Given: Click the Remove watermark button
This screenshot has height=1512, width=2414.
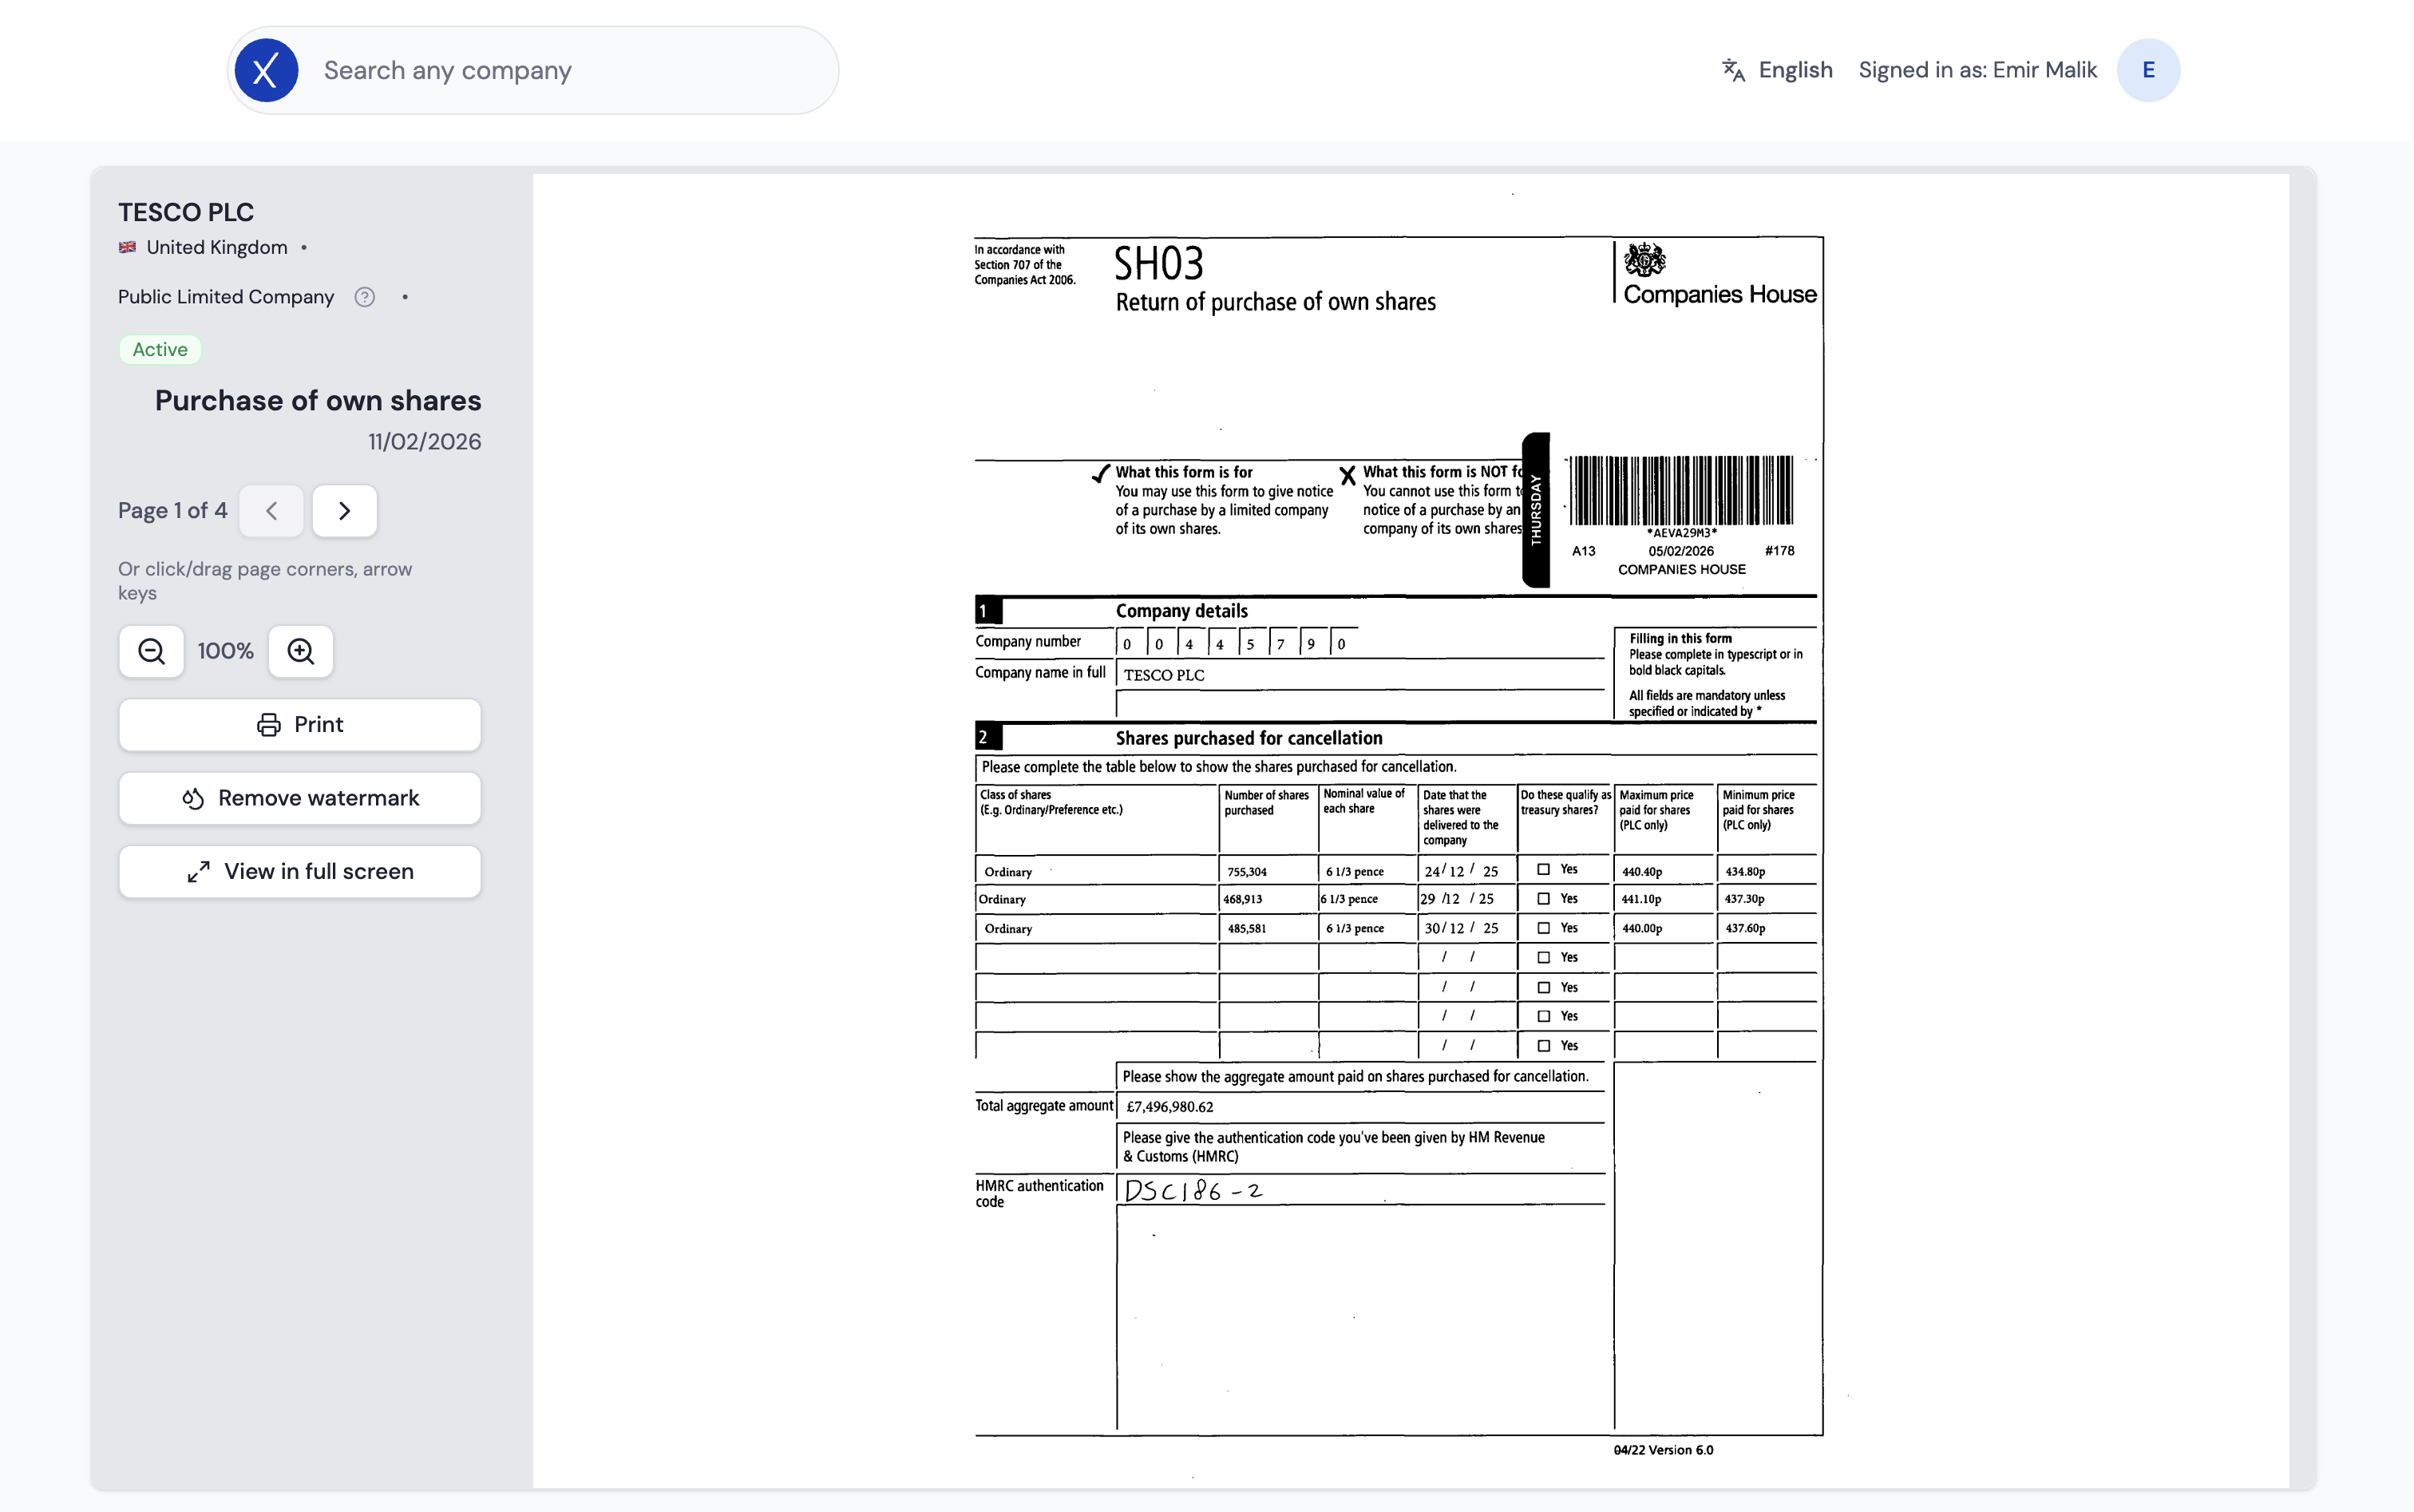Looking at the screenshot, I should click(x=299, y=798).
